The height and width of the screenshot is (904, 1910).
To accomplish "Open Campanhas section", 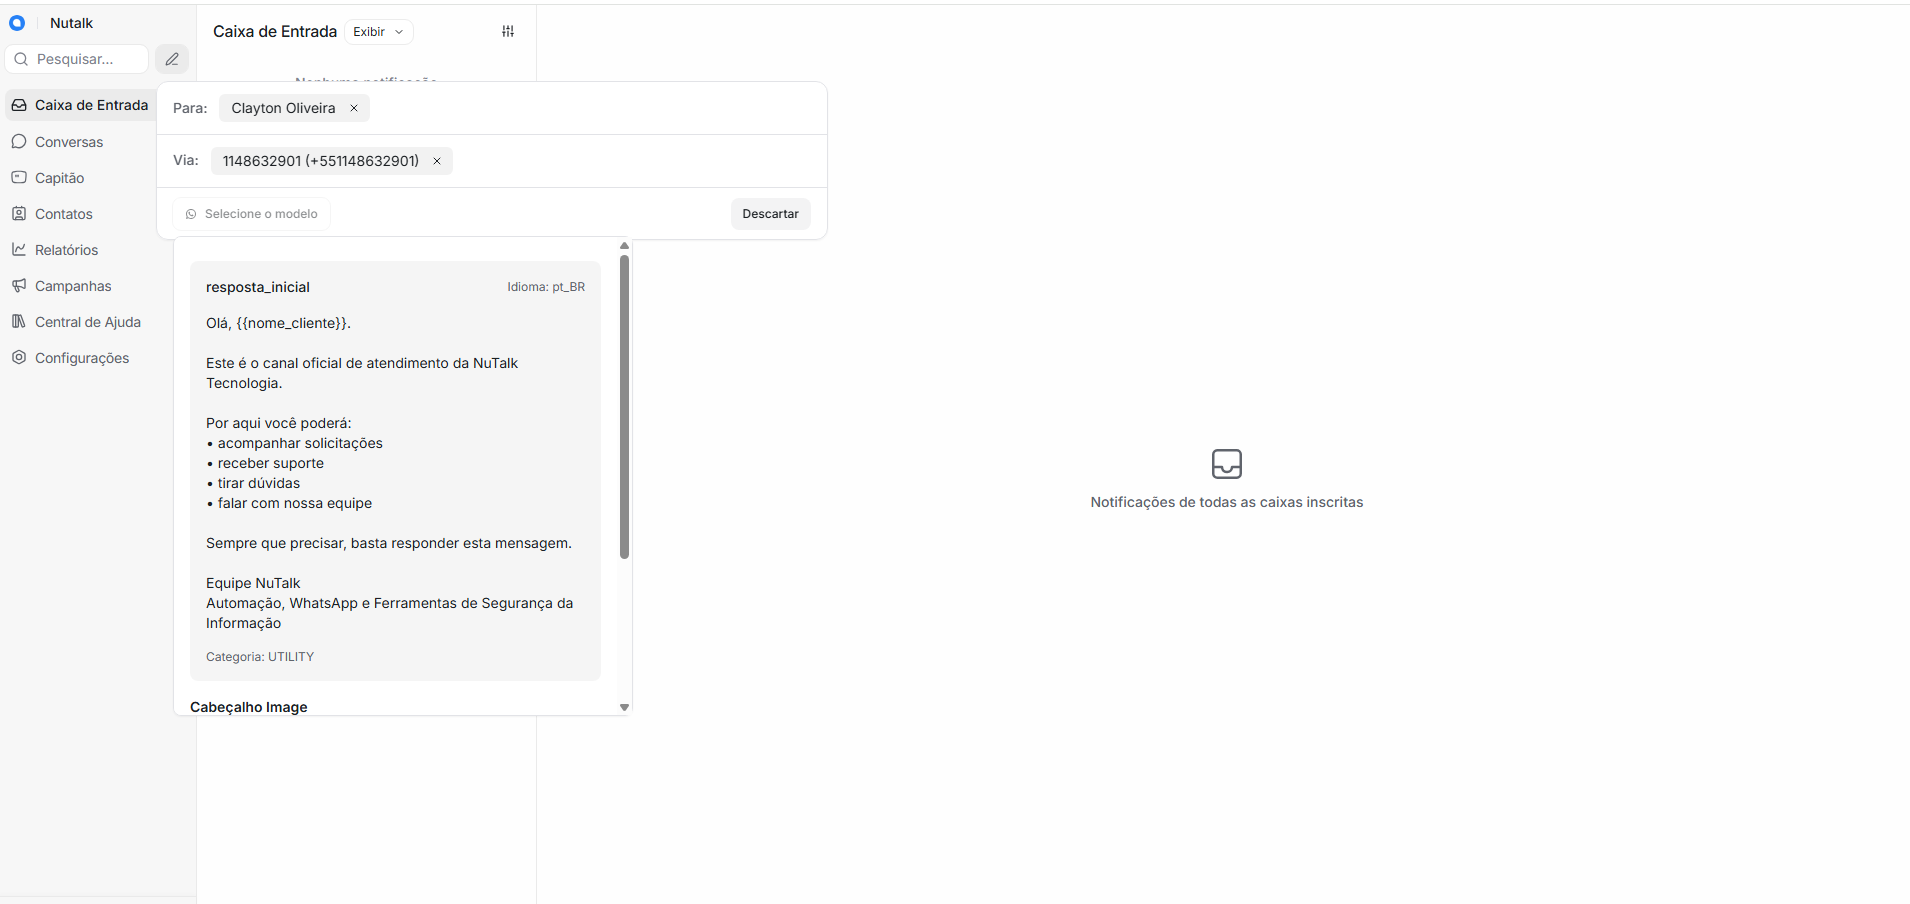I will click(73, 286).
